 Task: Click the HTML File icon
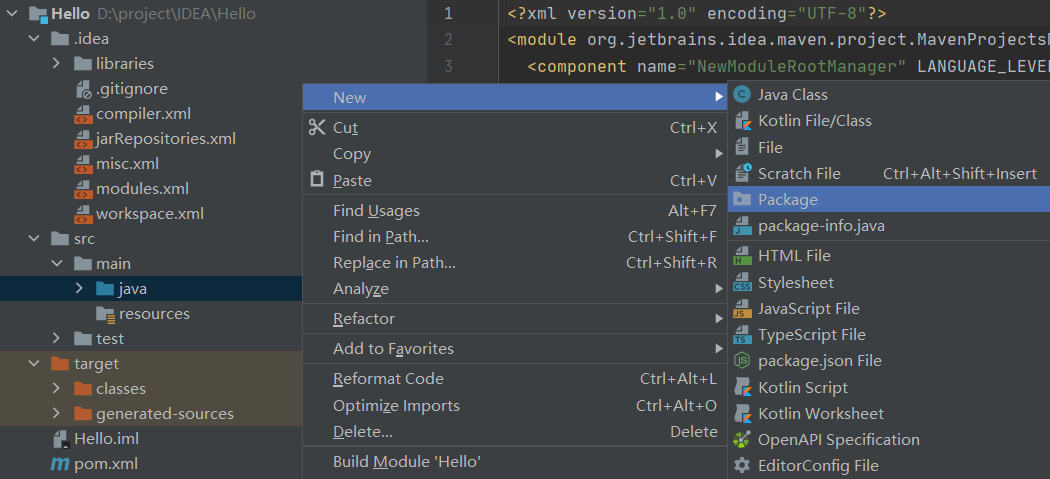click(741, 256)
